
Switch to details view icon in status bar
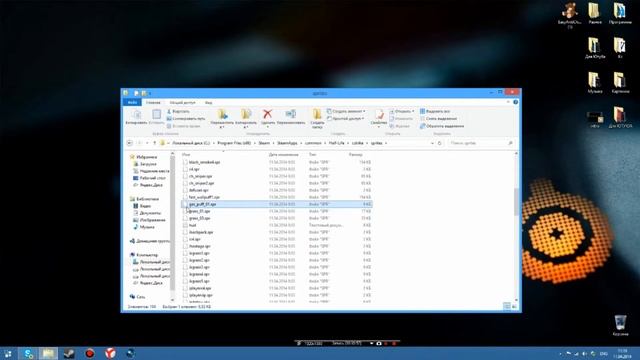(x=507, y=306)
